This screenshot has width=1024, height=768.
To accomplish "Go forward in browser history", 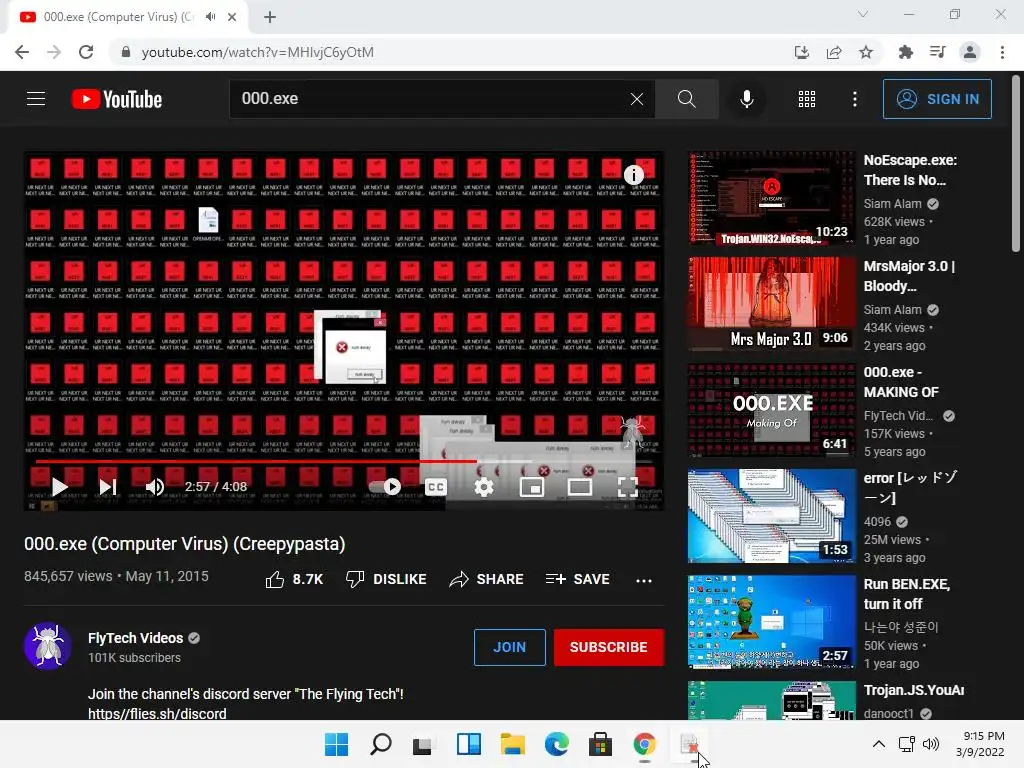I will 54,52.
